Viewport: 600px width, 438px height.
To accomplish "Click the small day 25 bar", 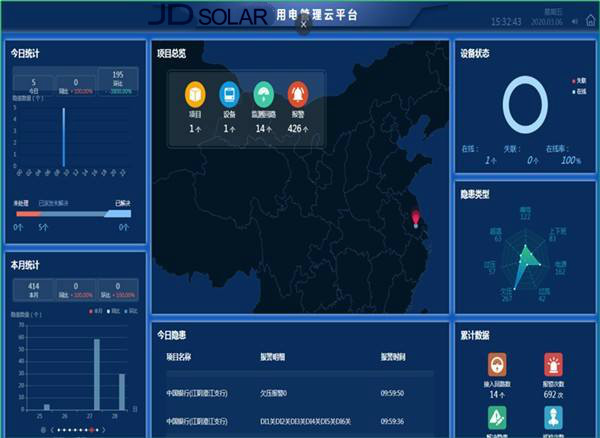I will [47, 407].
